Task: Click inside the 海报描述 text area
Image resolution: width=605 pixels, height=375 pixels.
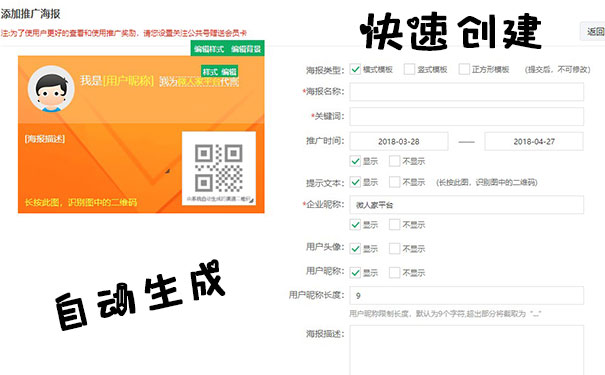Action: 466,350
